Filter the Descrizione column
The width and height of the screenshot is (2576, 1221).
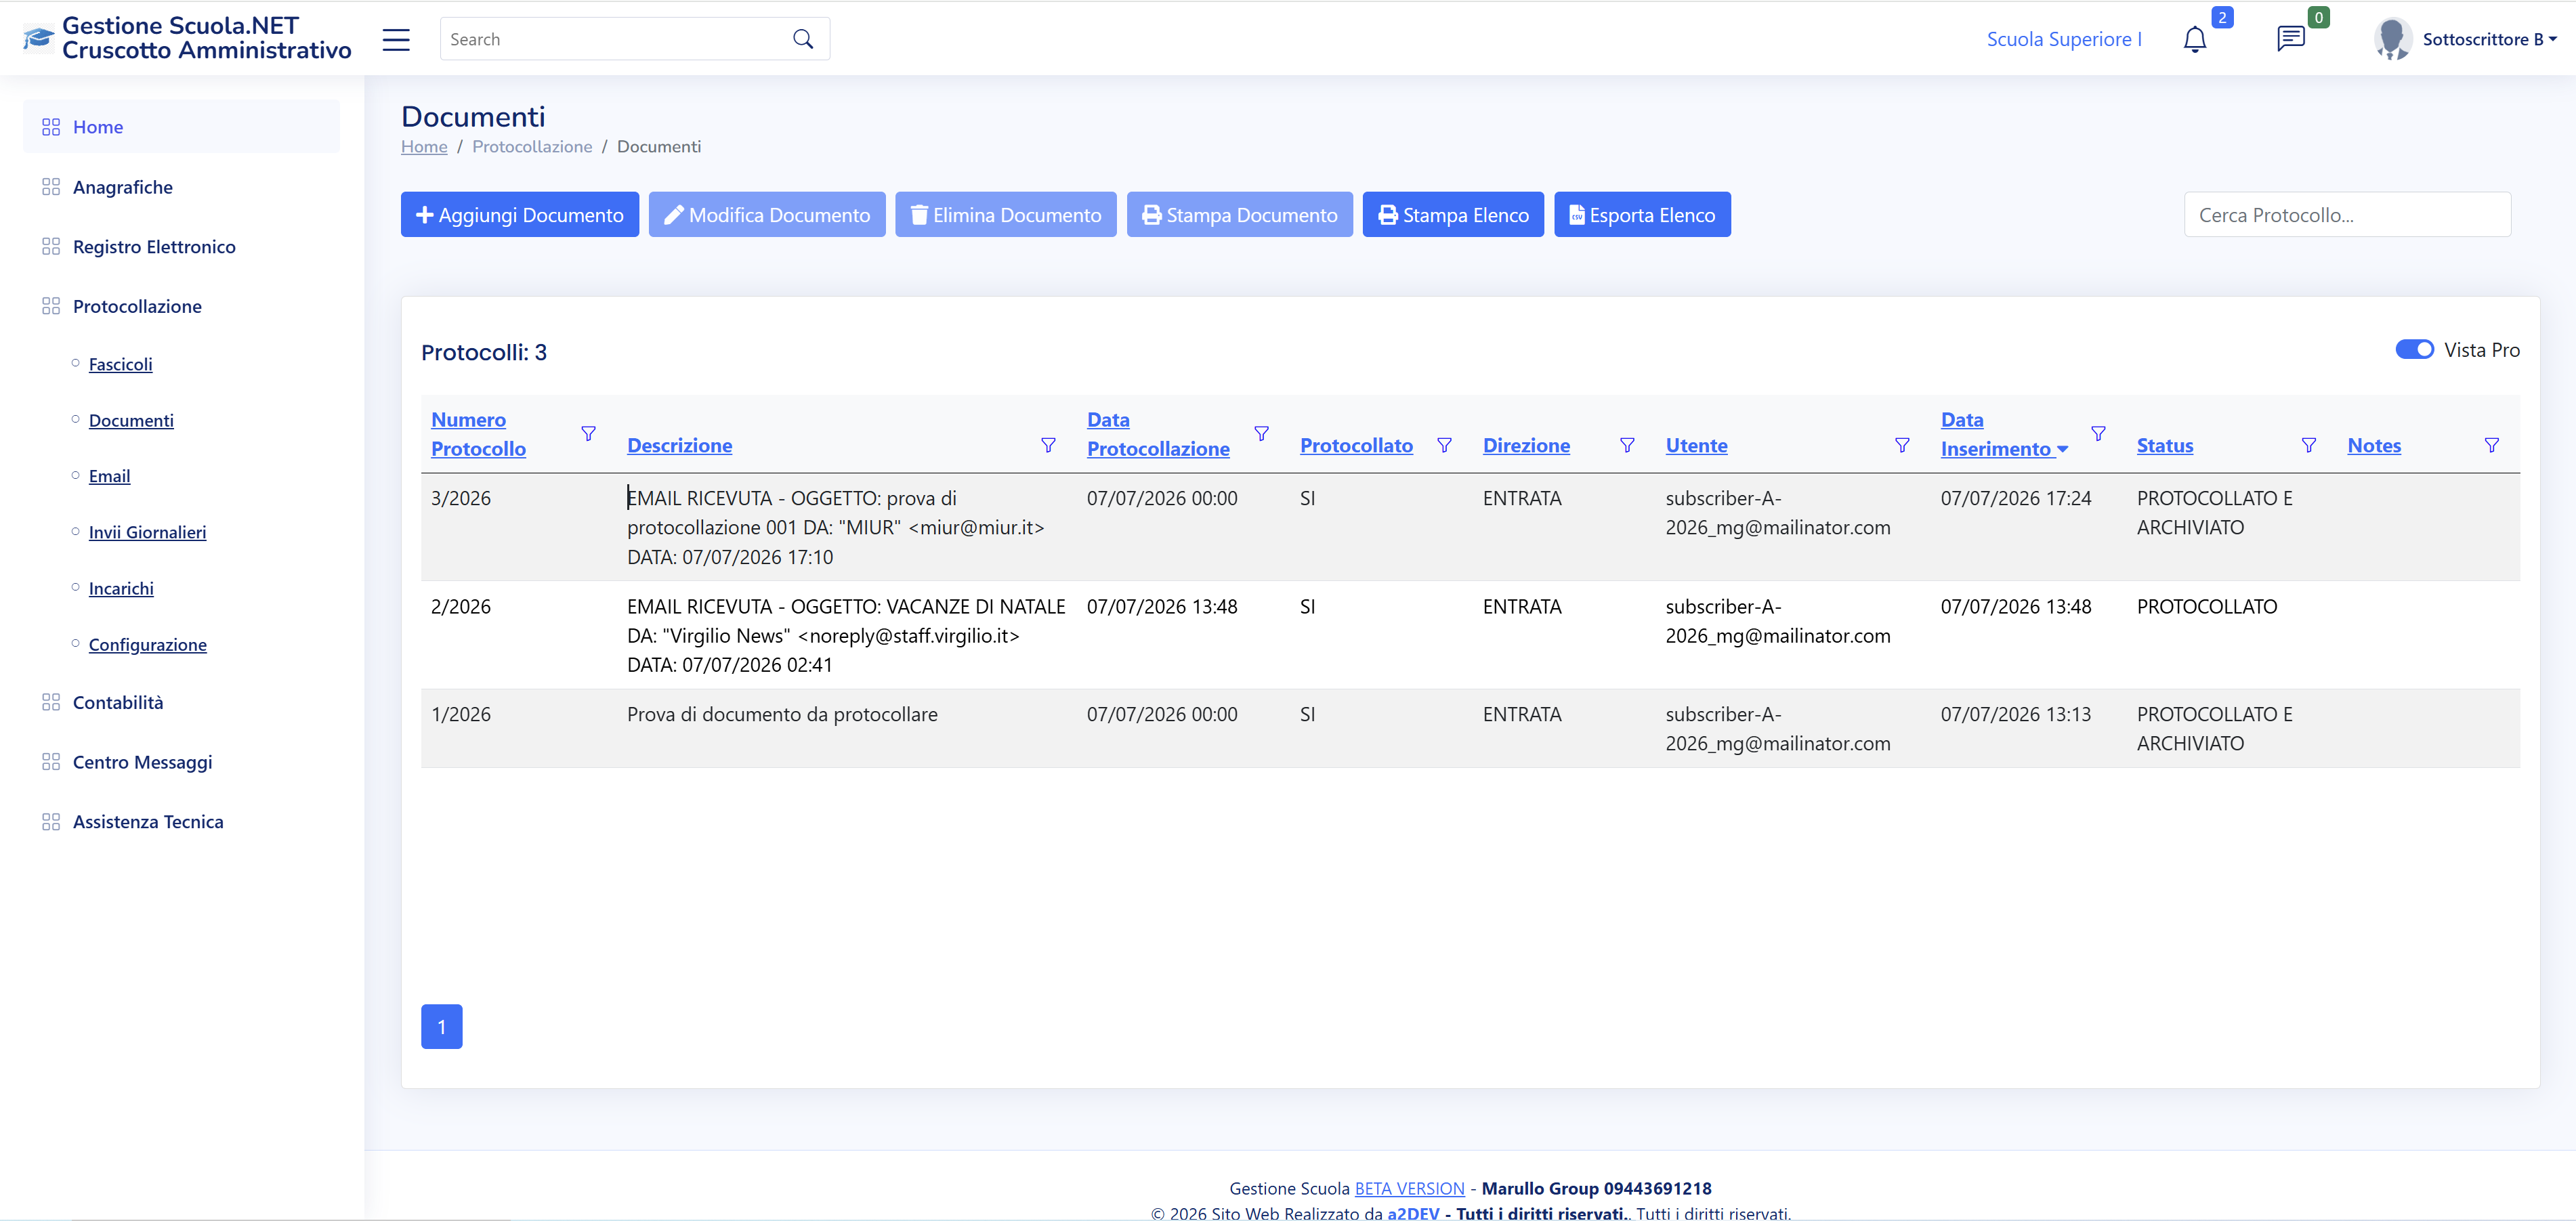[1048, 445]
